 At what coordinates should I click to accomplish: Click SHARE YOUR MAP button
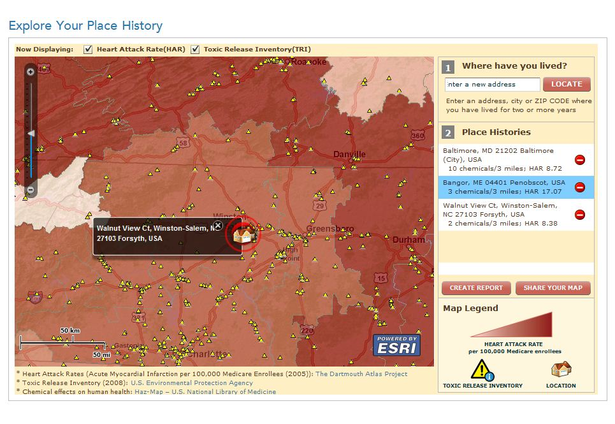coord(553,288)
